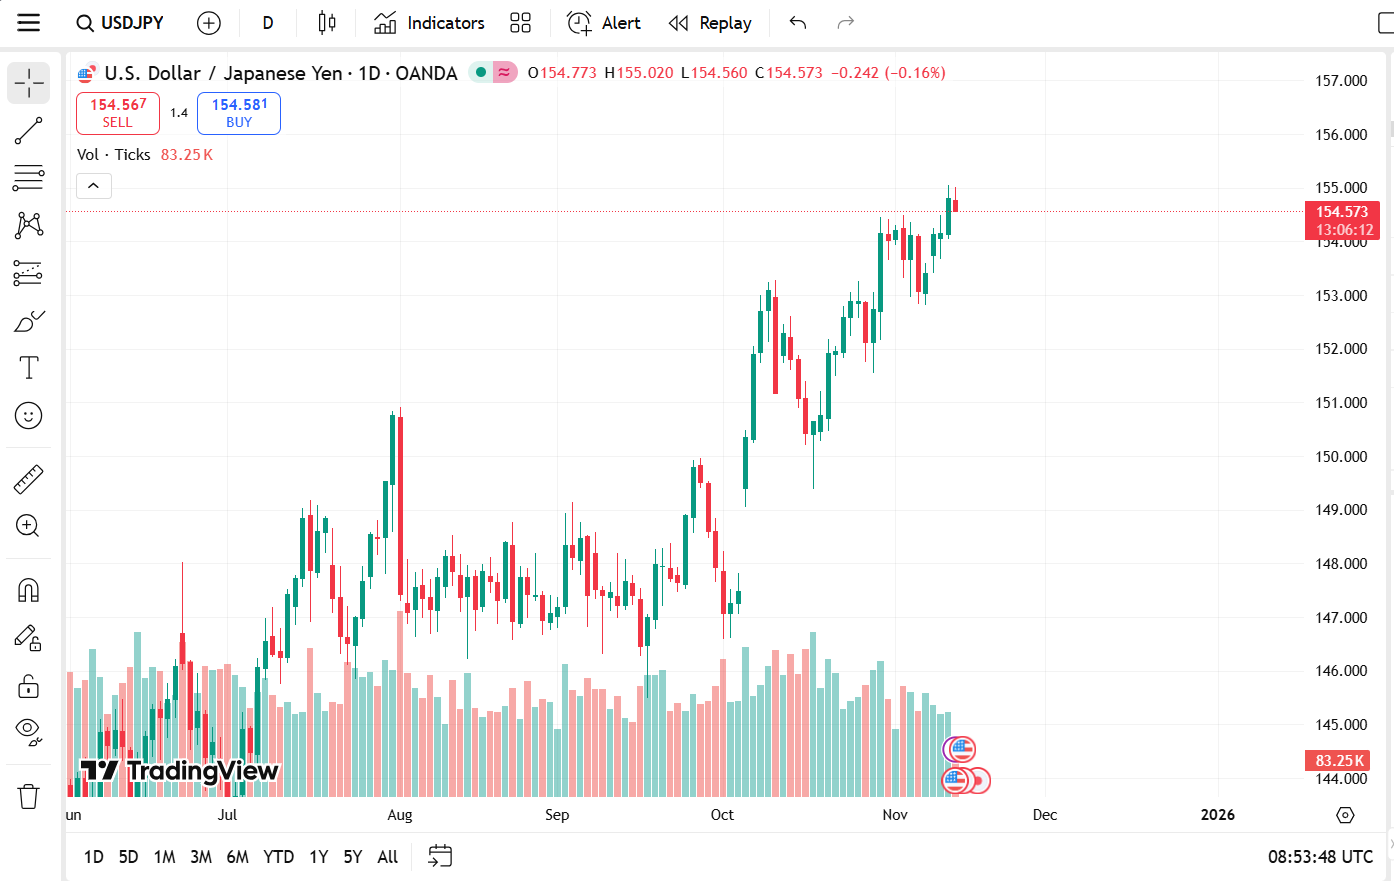
Task: Collapse the Vol Ticks pane
Action: [93, 185]
